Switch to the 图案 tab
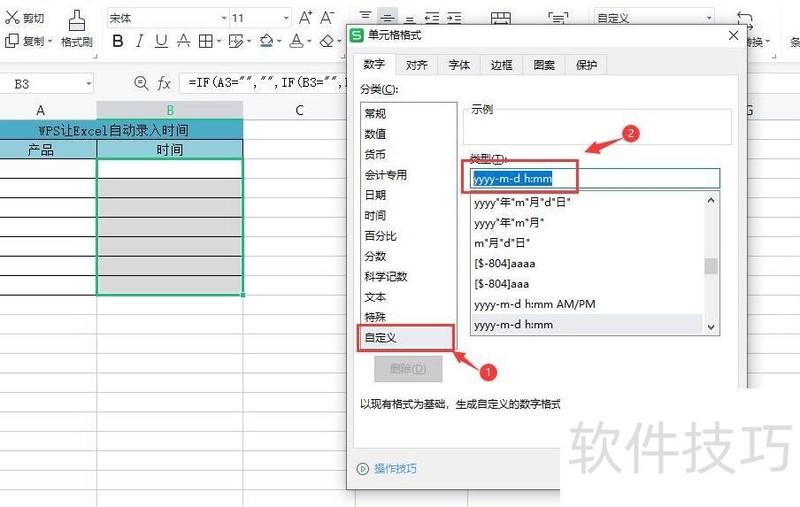Screen dimensions: 800x507 [544, 65]
